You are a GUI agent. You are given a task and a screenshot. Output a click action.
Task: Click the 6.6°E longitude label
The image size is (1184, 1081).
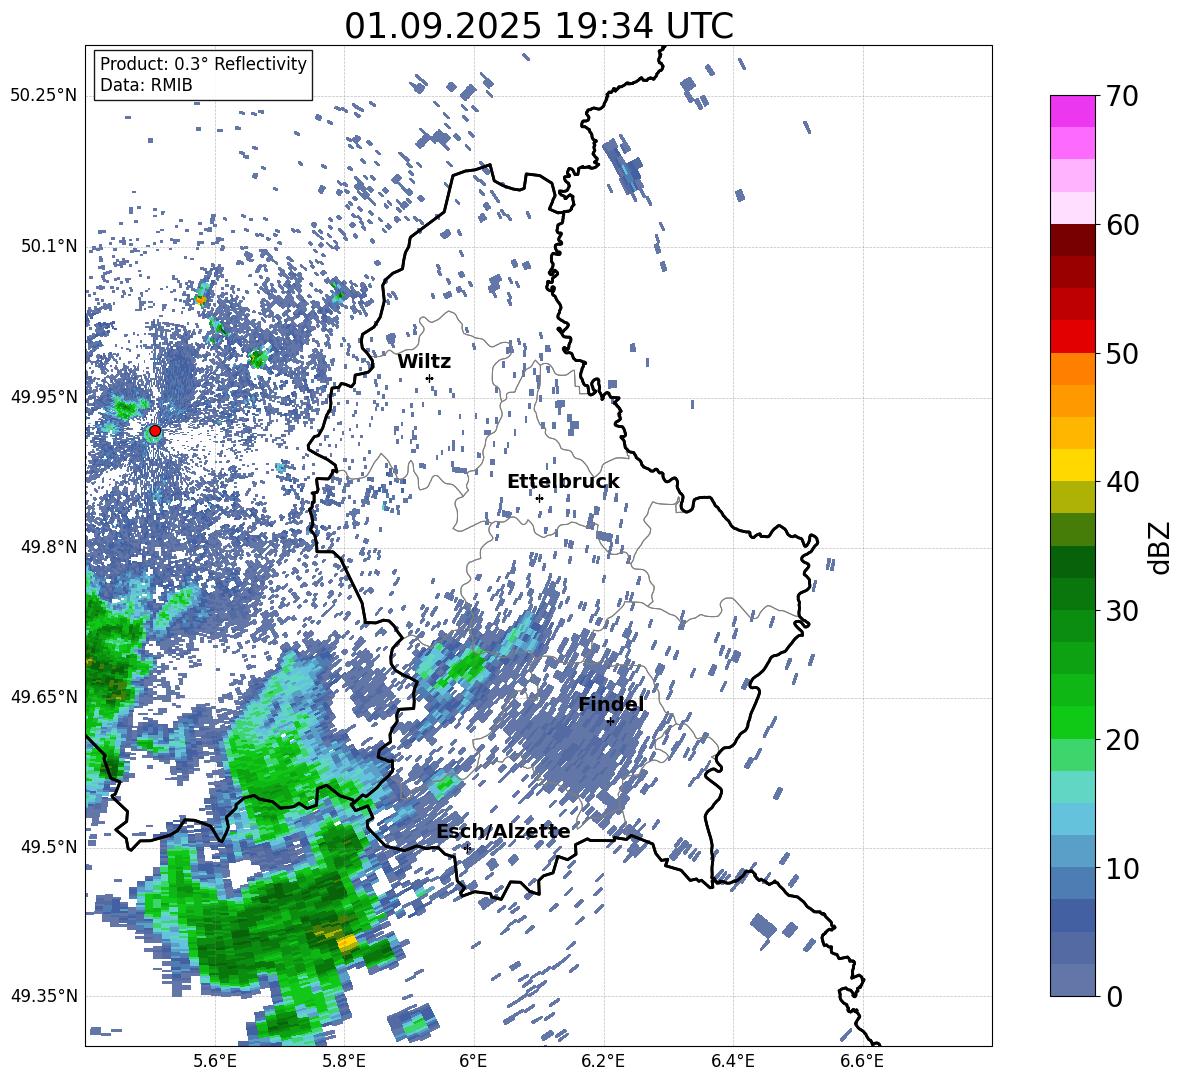[x=862, y=1061]
